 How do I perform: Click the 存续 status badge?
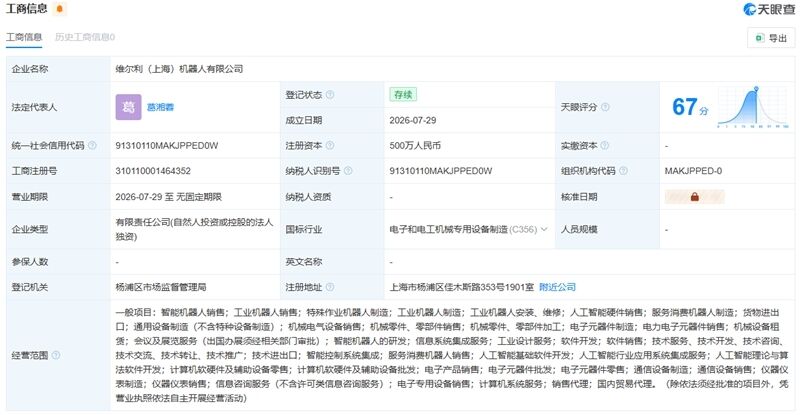403,94
